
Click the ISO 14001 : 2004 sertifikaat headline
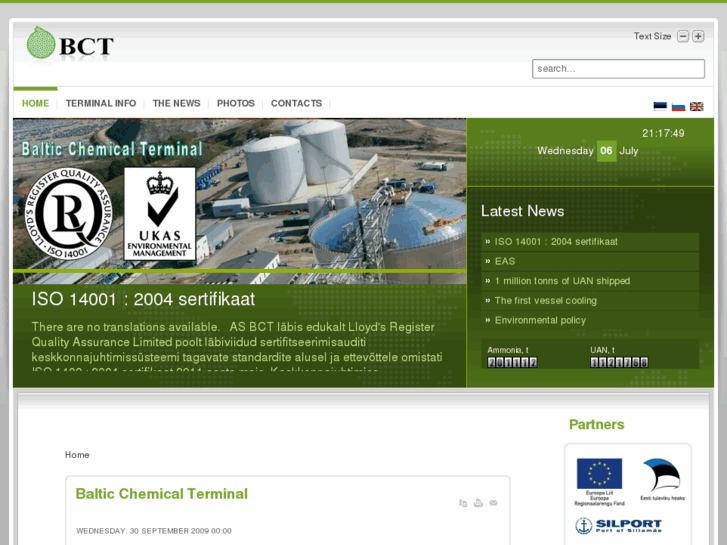[143, 299]
